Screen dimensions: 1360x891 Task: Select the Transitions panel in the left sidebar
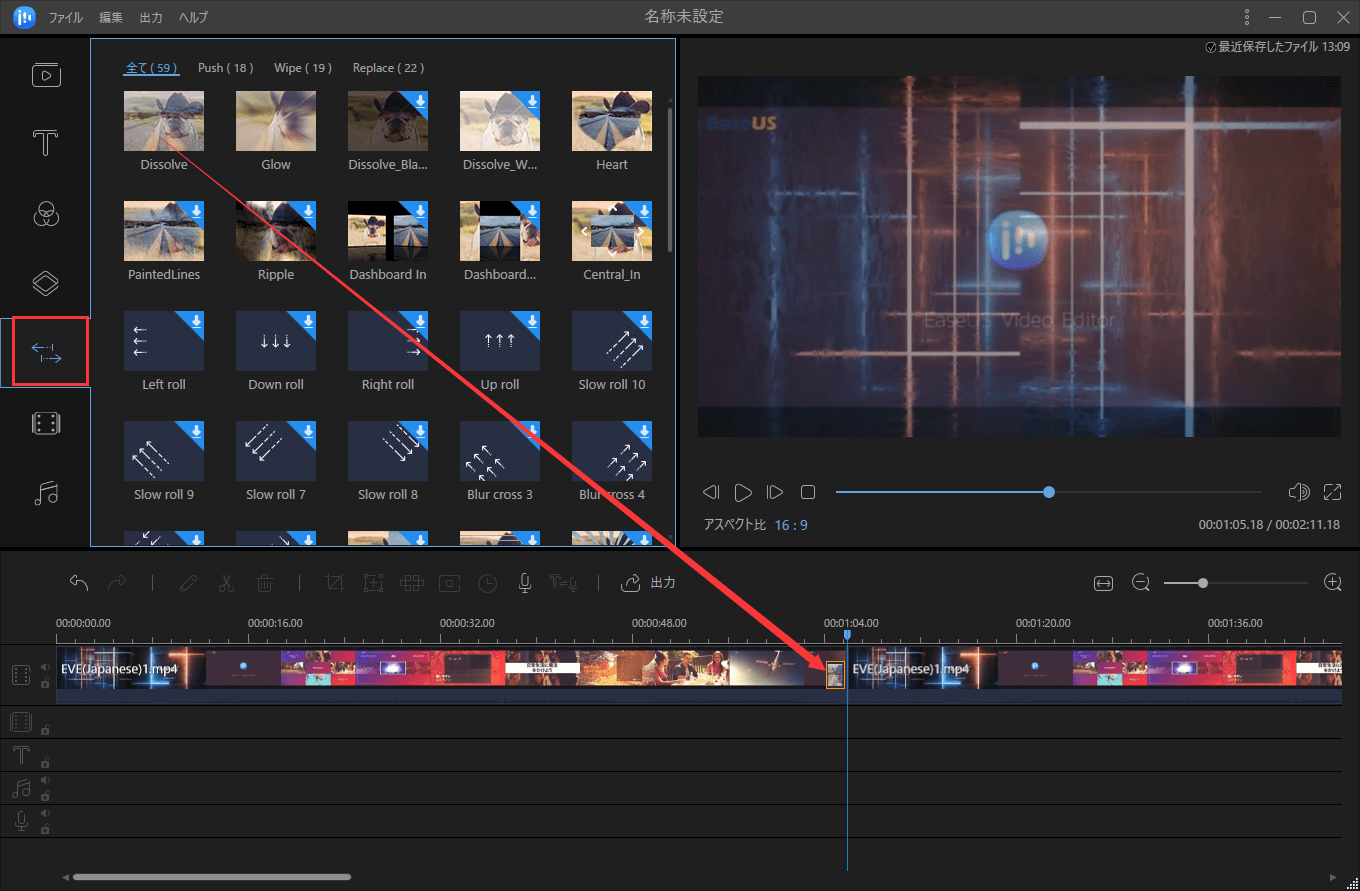[46, 350]
